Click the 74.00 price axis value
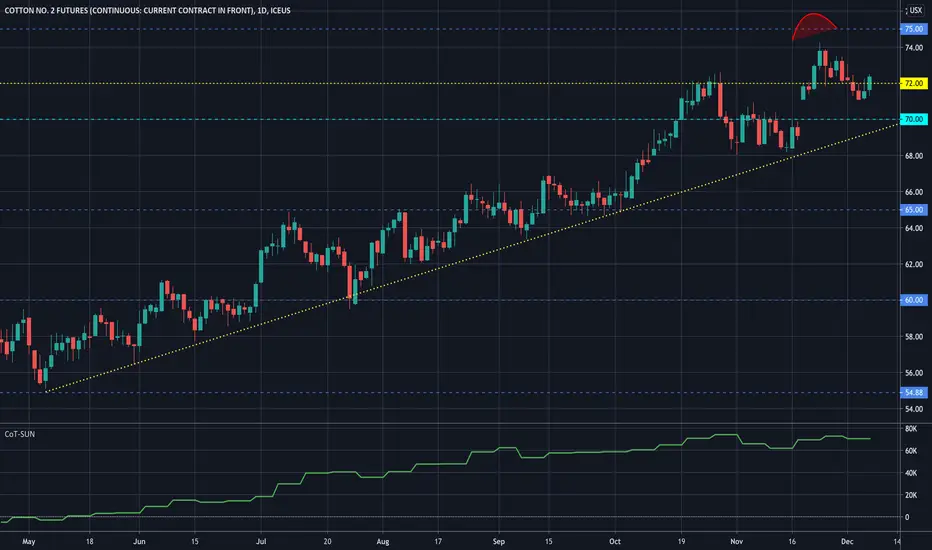 pyautogui.click(x=914, y=48)
